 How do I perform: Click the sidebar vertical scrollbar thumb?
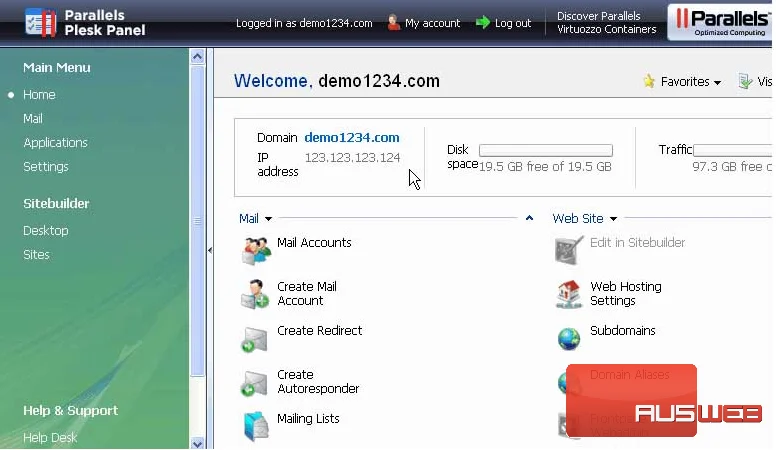[197, 221]
